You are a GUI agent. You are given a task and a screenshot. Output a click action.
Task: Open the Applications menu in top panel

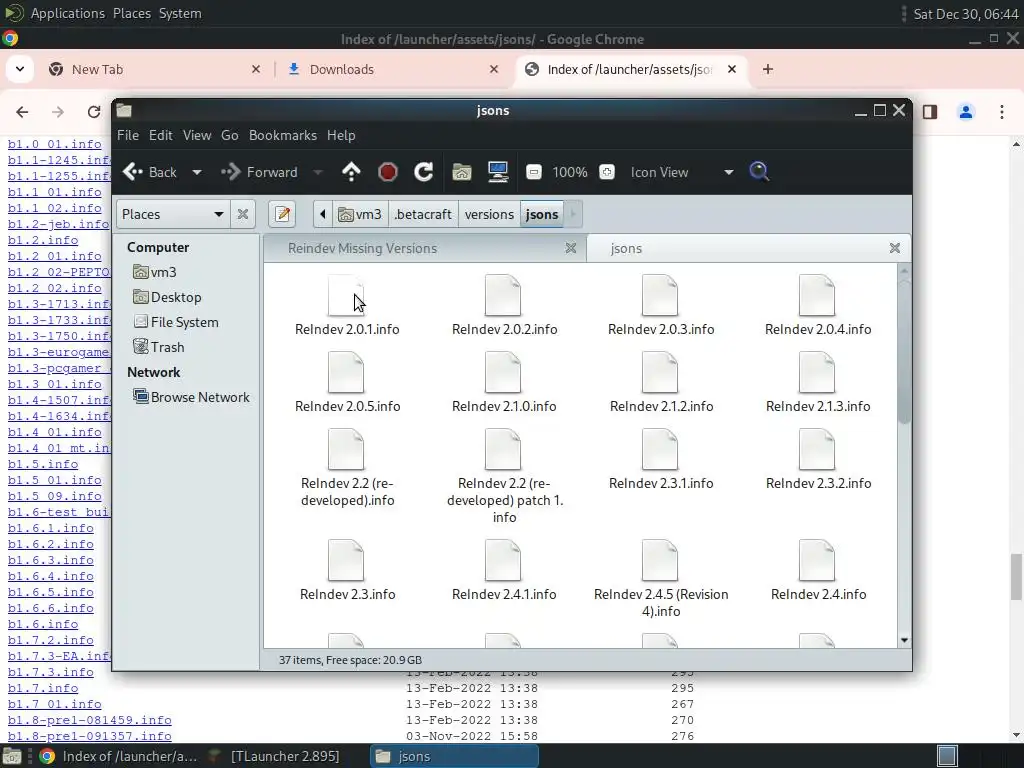tap(67, 13)
